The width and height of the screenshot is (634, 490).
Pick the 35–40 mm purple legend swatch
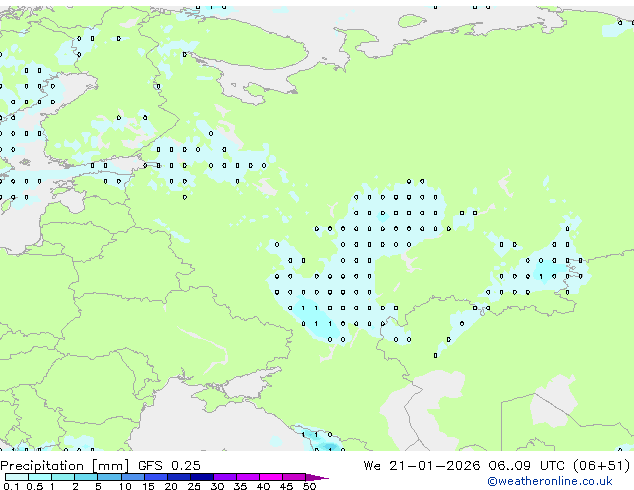click(x=248, y=477)
